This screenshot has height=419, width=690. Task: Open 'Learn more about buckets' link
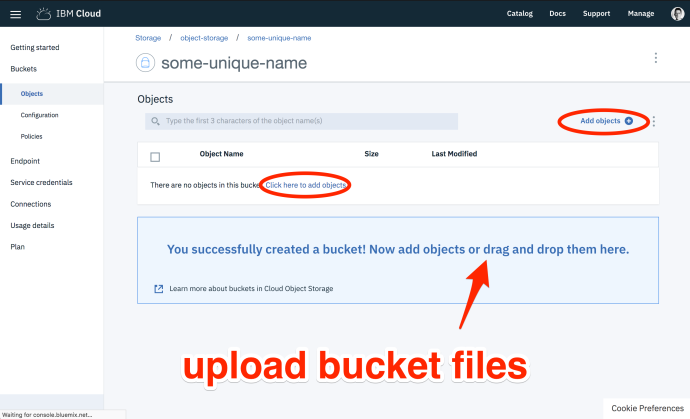(x=251, y=288)
